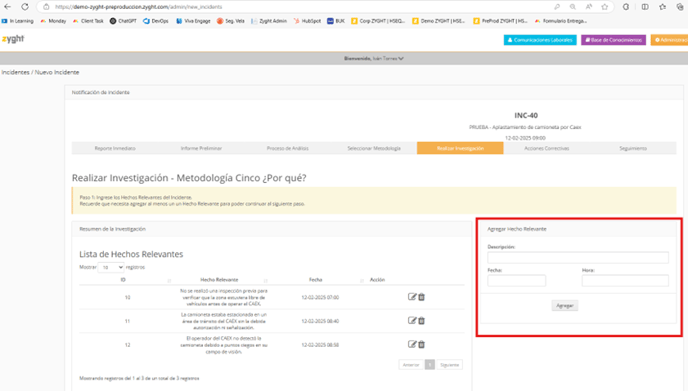This screenshot has height=391, width=688.
Task: Open the favorites list icon
Action: 663,7
